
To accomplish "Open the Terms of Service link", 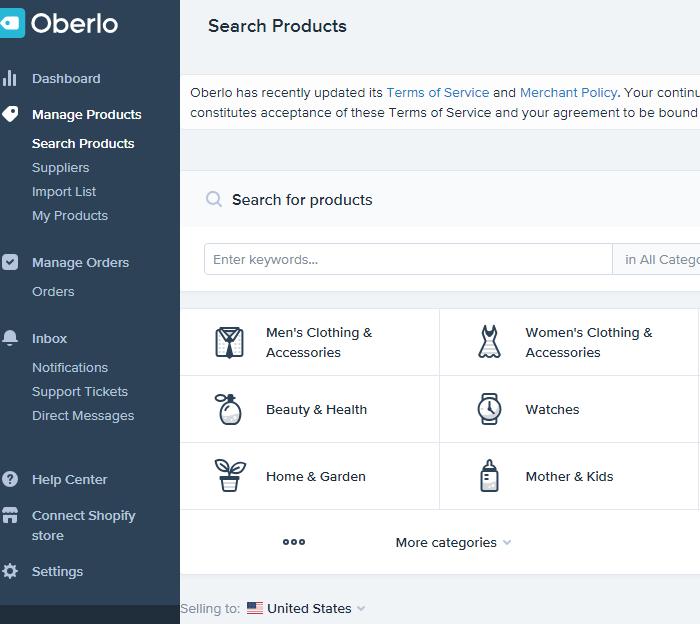I will coord(437,92).
